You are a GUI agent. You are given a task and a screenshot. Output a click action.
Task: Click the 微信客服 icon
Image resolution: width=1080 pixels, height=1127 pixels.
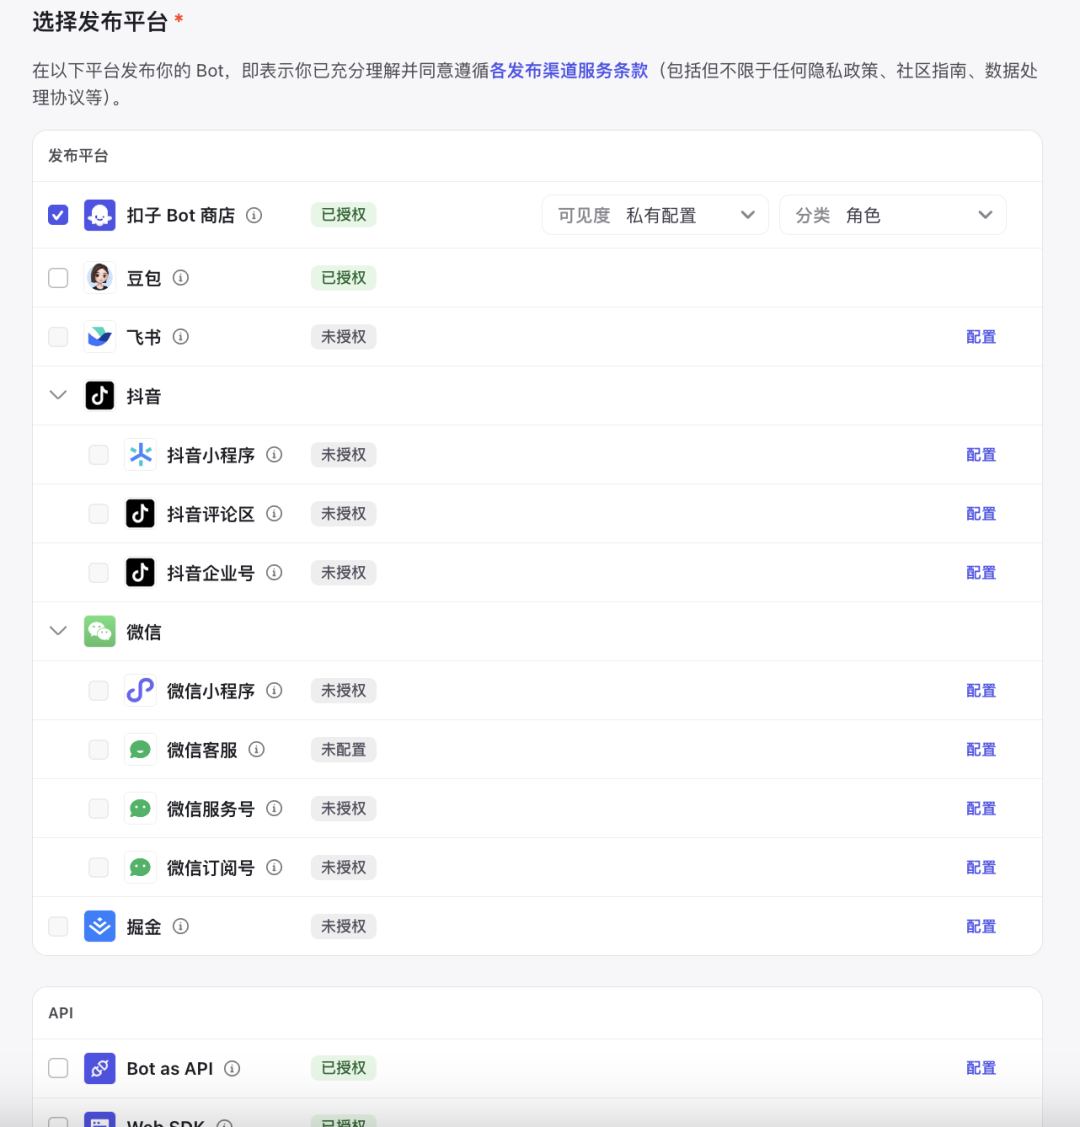click(140, 749)
